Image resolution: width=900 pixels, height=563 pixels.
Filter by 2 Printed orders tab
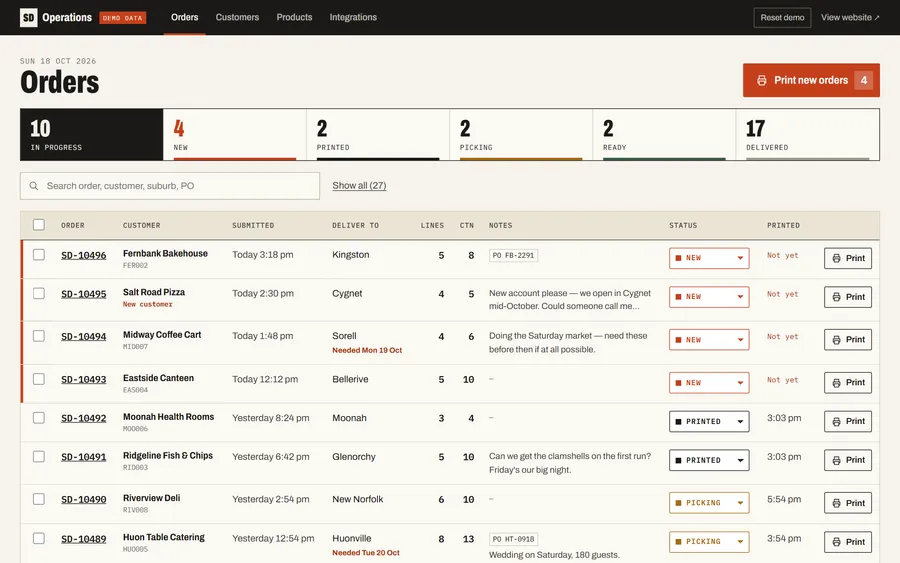[378, 135]
